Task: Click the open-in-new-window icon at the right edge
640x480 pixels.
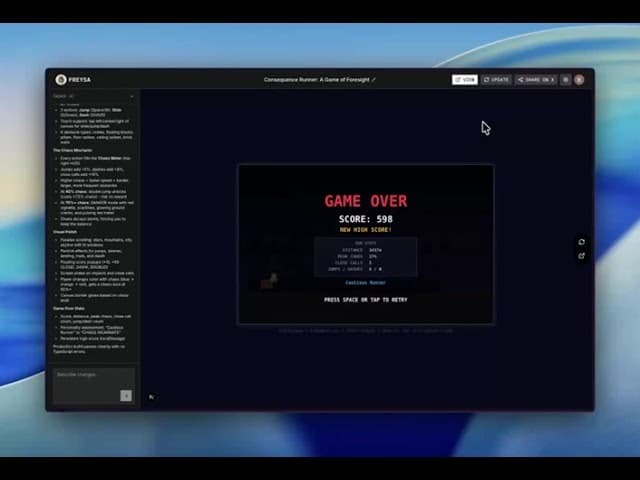Action: pyautogui.click(x=582, y=256)
